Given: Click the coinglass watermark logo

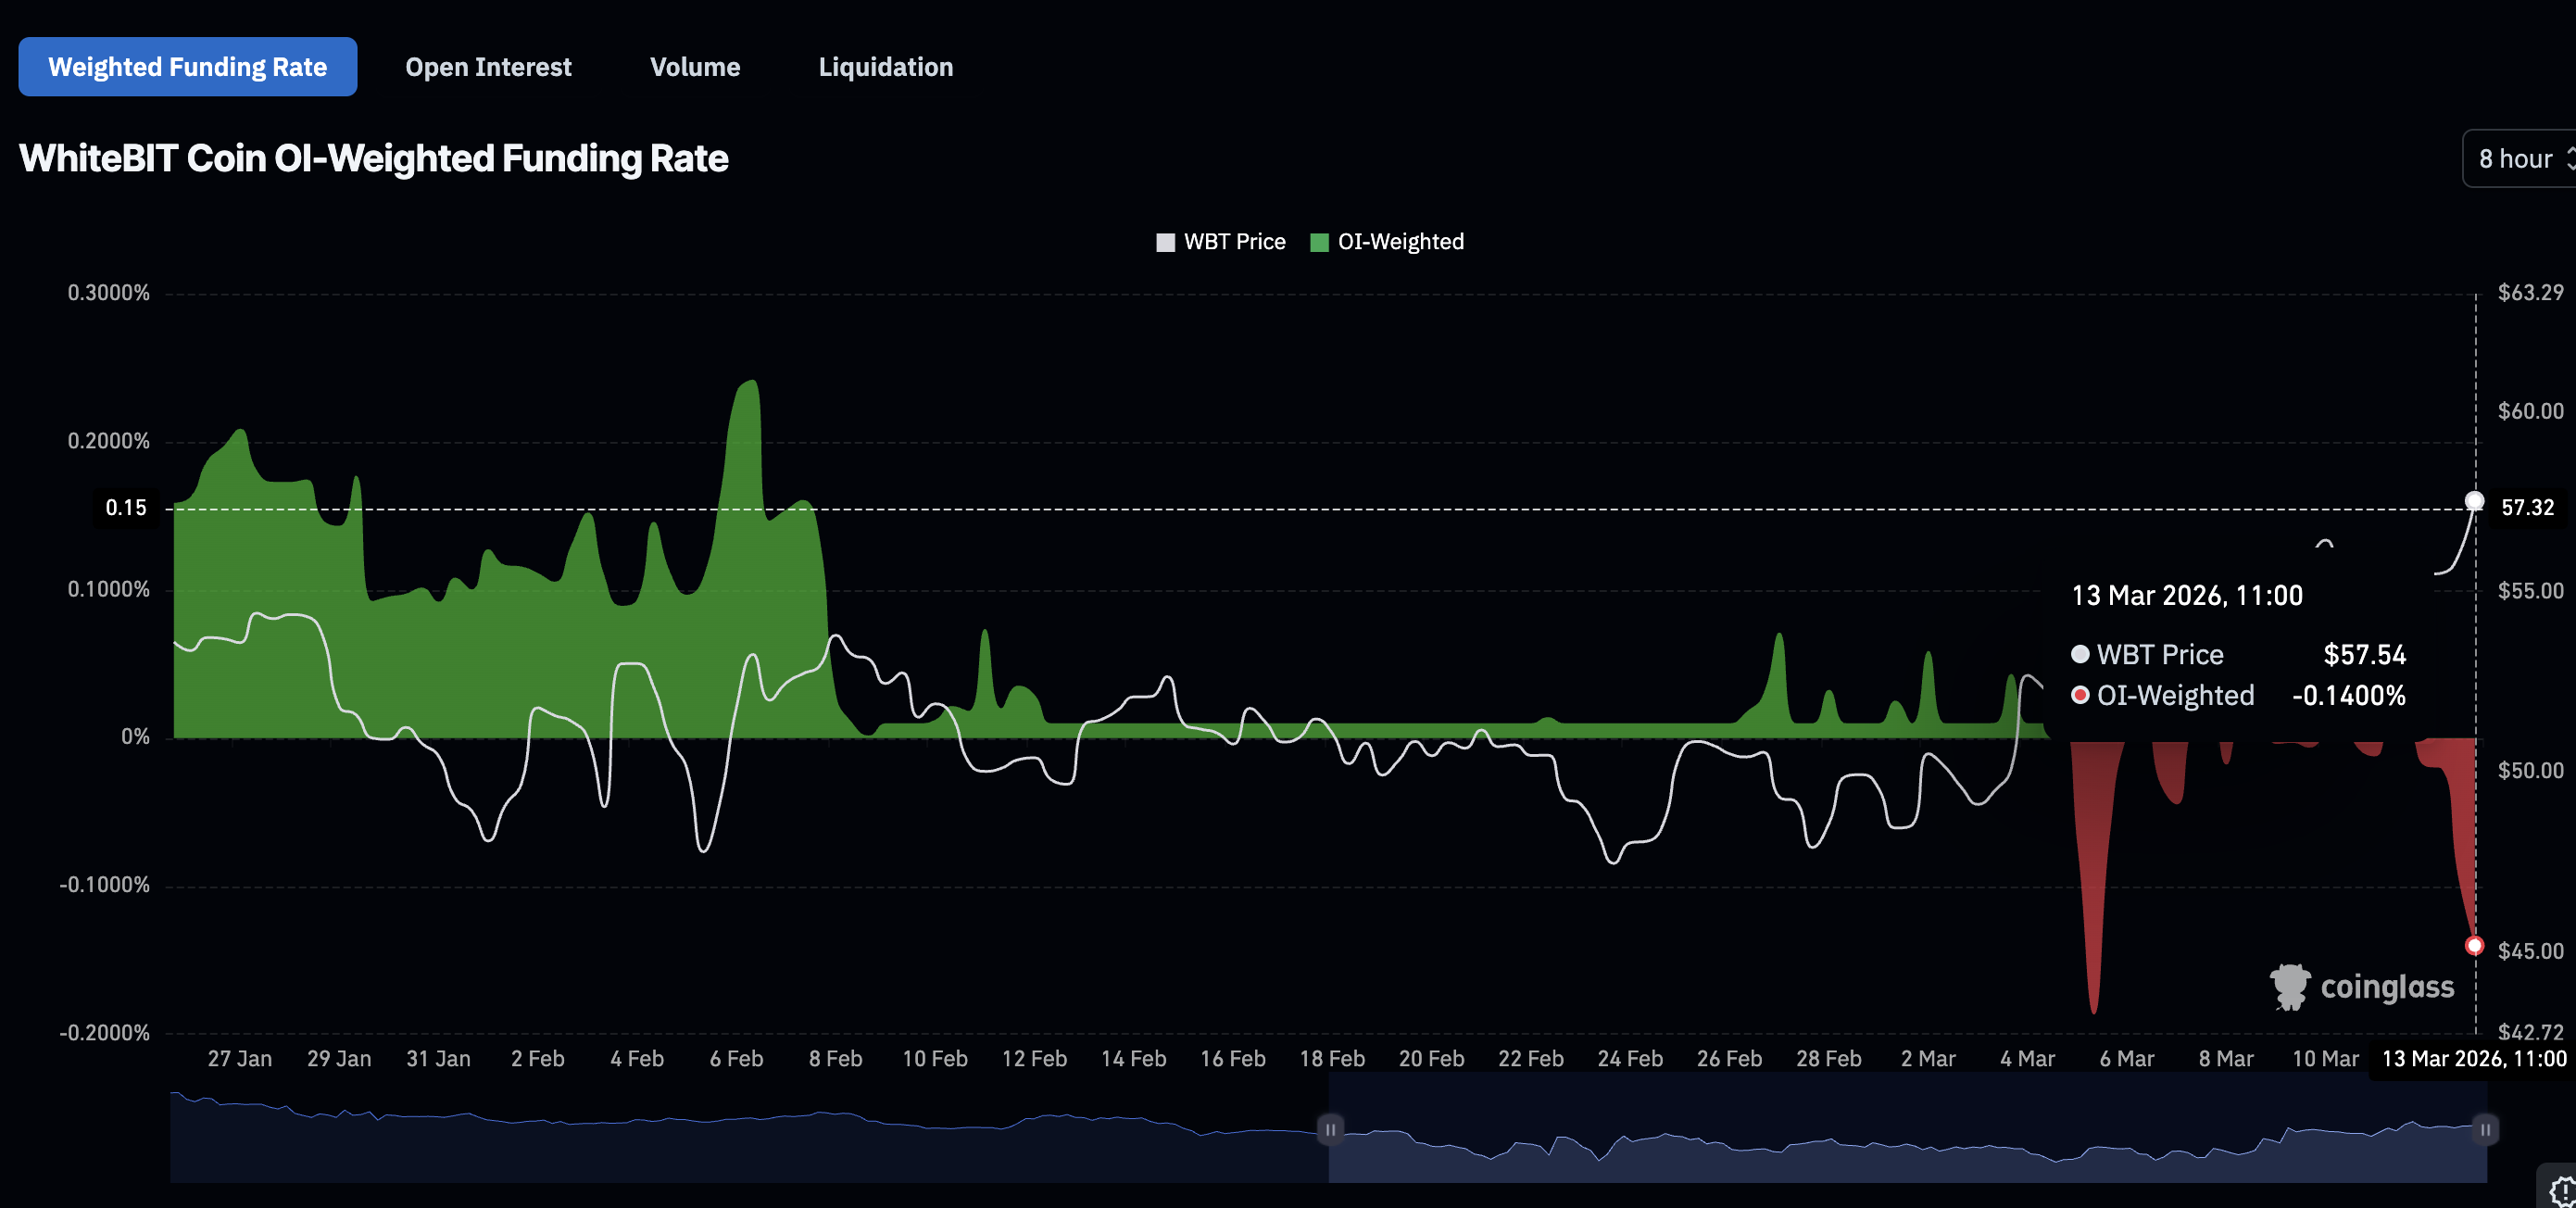Looking at the screenshot, I should coord(2361,987).
